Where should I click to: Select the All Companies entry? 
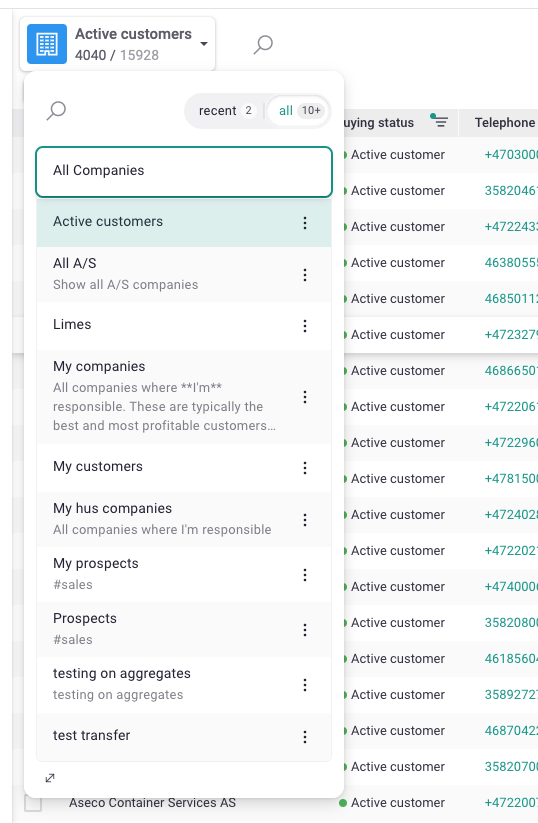tap(184, 172)
